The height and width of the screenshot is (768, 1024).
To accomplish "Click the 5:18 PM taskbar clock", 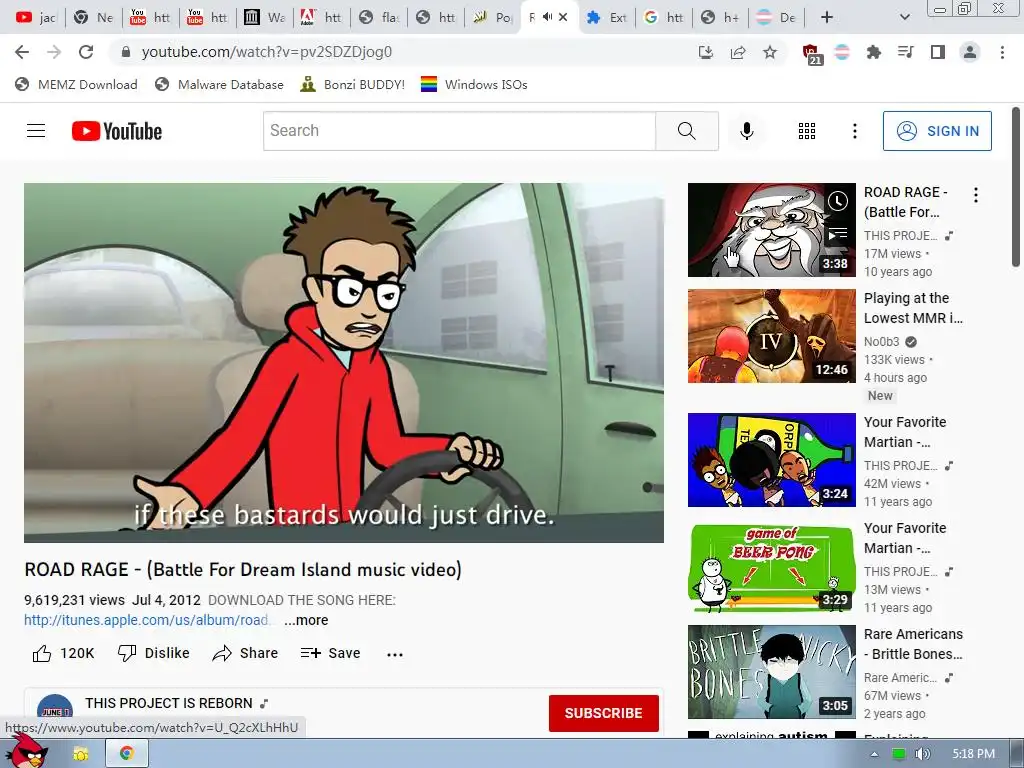I will 973,754.
